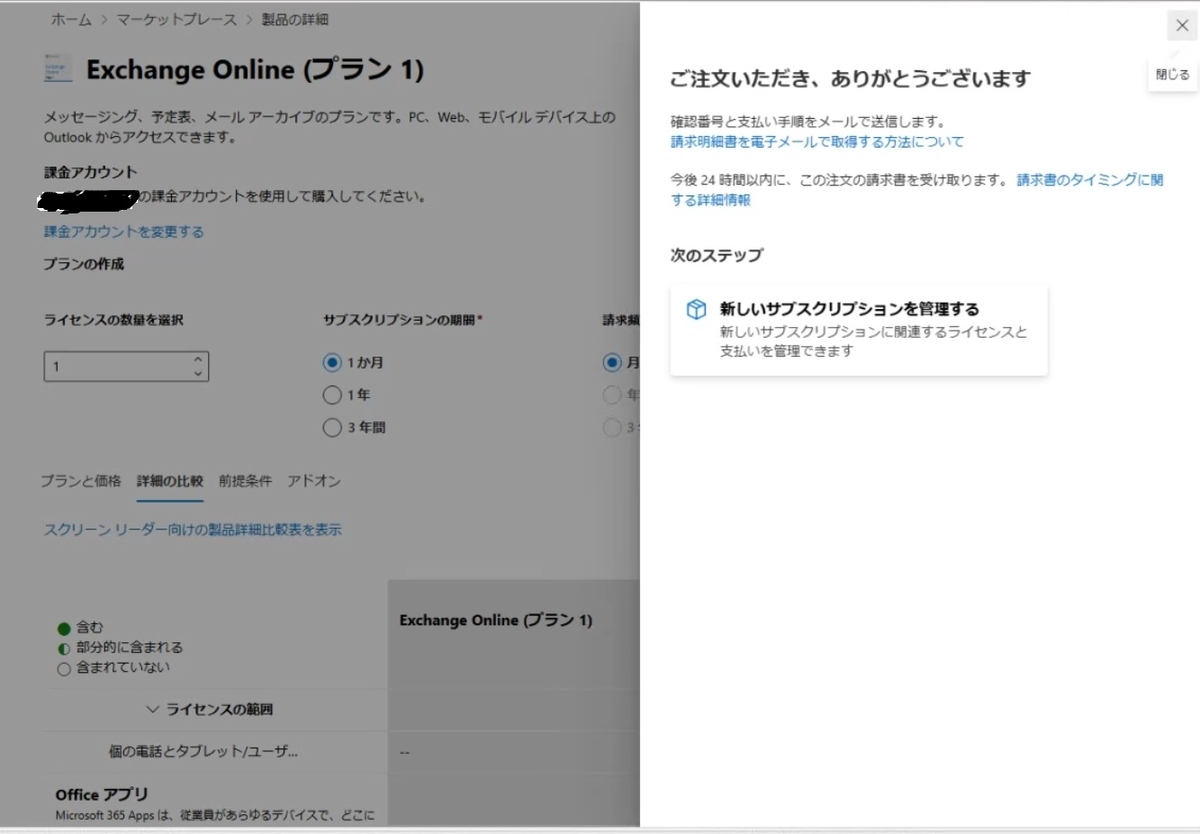Click the green 含む legend icon
Screen dimensions: 1200x834
[x=64, y=629]
